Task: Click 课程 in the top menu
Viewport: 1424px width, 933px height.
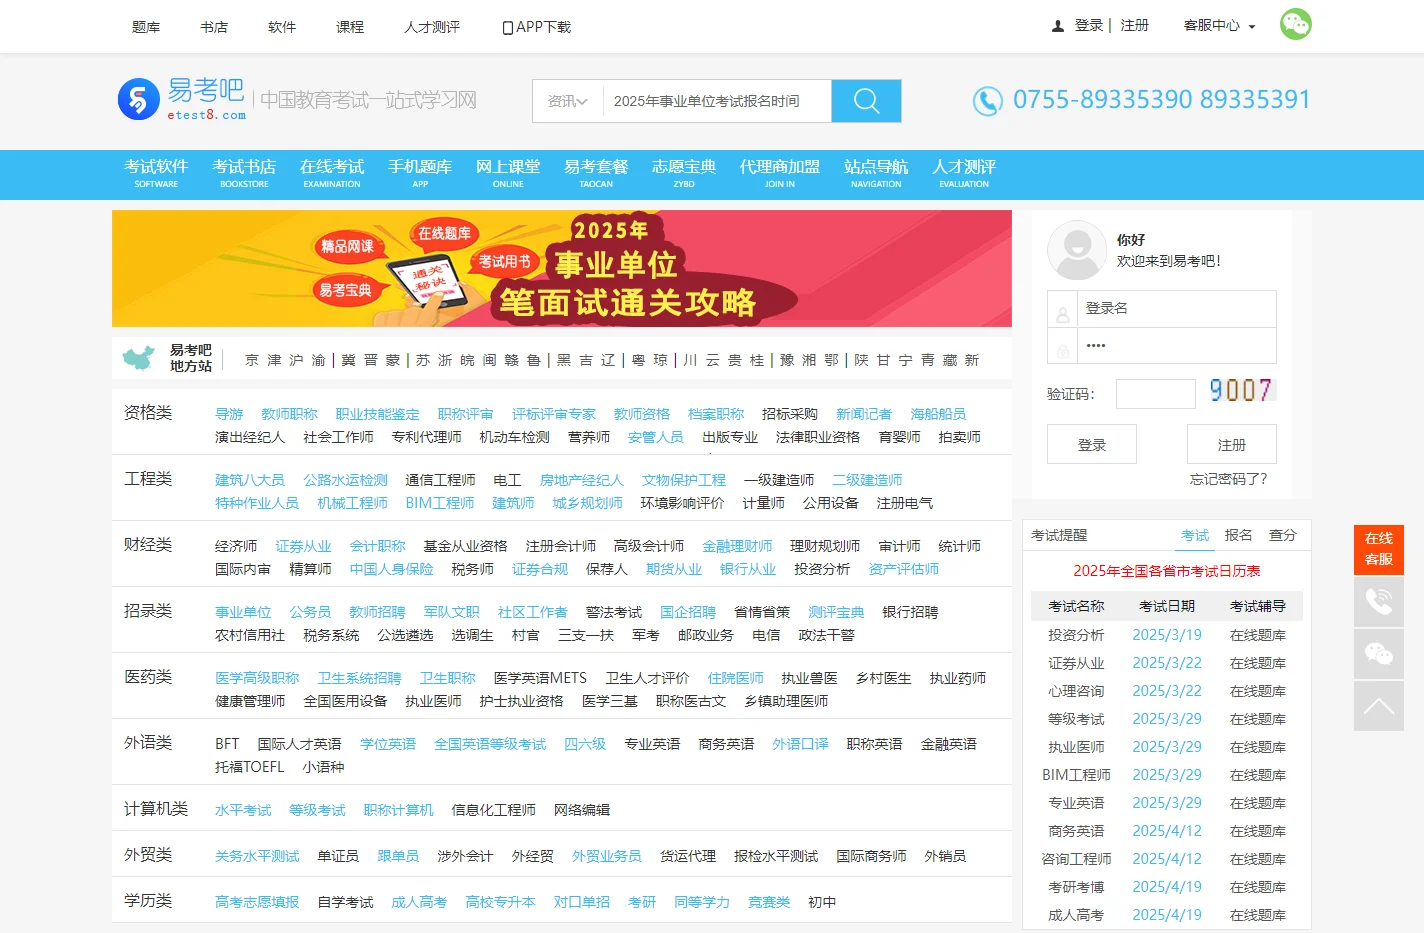Action: click(350, 27)
